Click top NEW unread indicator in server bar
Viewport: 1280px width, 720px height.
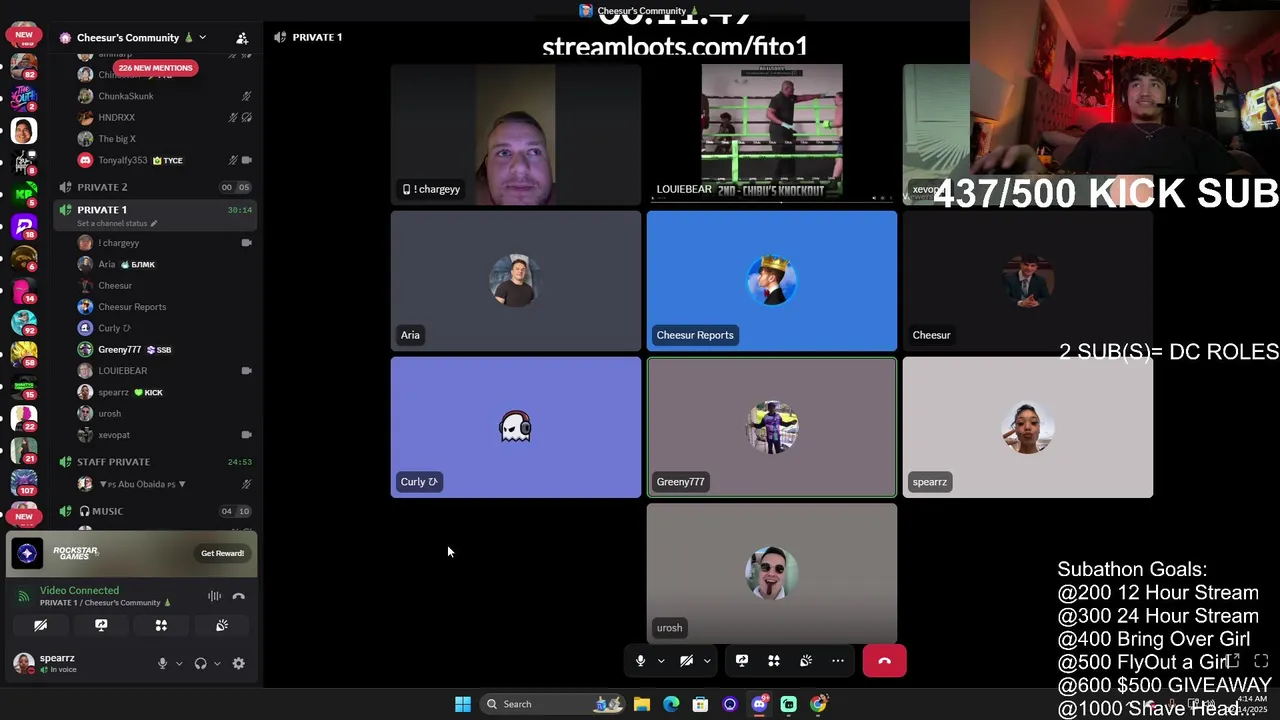(x=24, y=35)
